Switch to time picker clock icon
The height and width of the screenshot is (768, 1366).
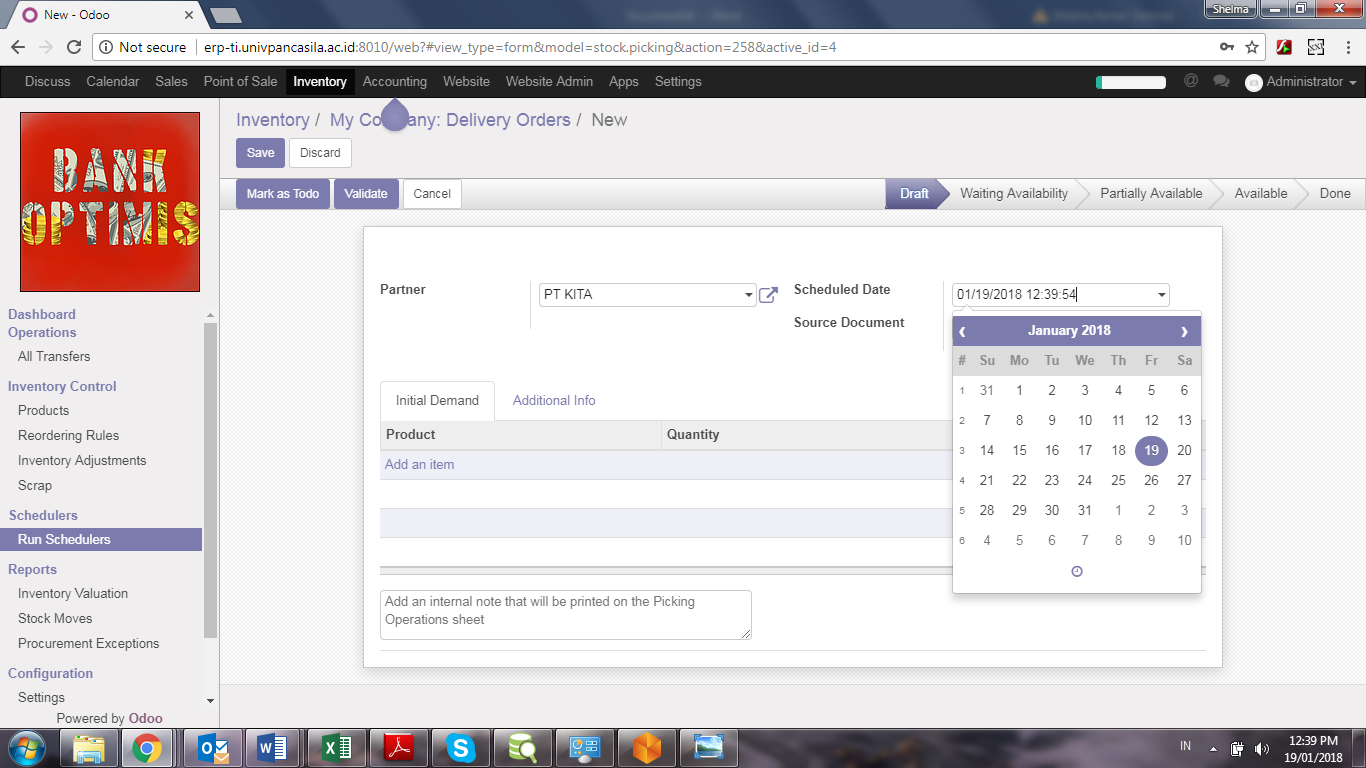coord(1077,571)
